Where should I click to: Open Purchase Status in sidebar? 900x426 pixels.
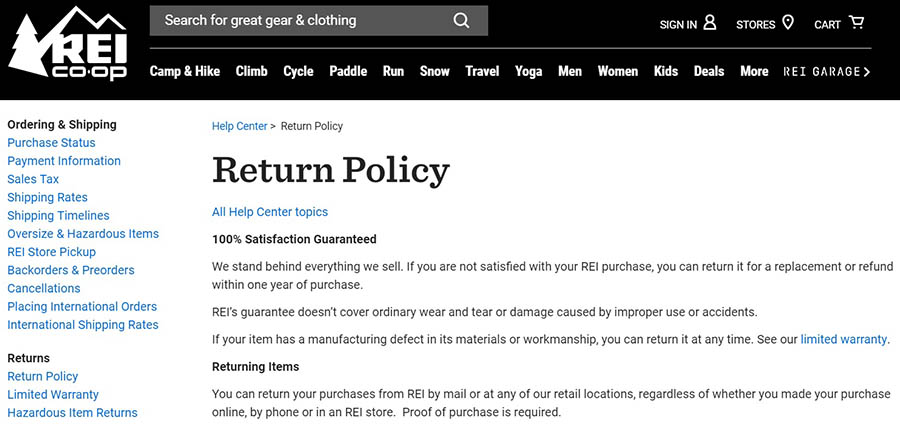click(x=51, y=143)
